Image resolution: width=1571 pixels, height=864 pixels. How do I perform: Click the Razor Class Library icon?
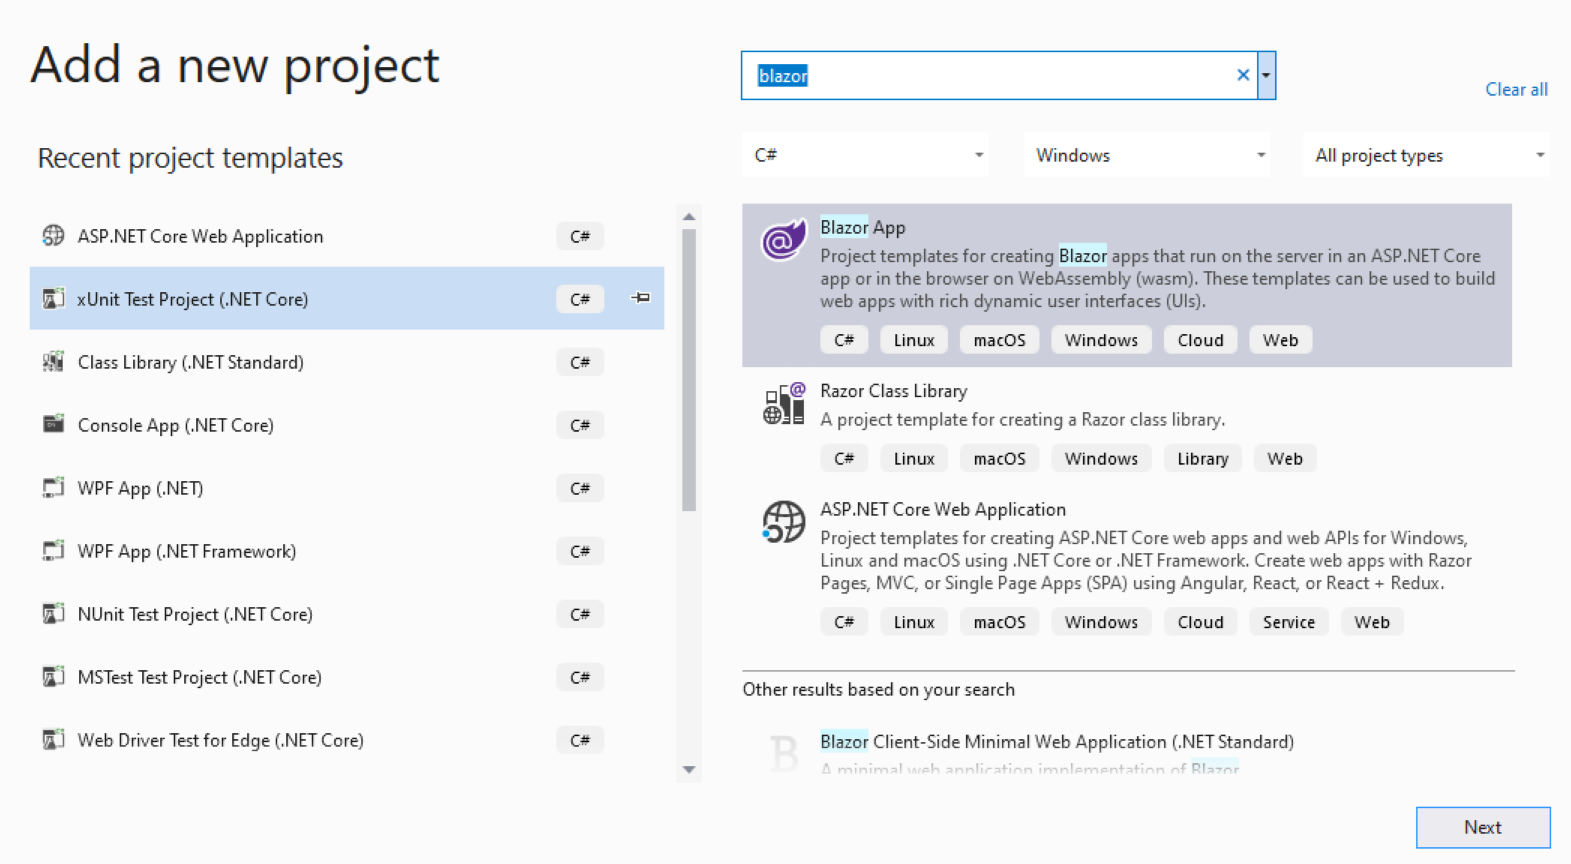784,404
